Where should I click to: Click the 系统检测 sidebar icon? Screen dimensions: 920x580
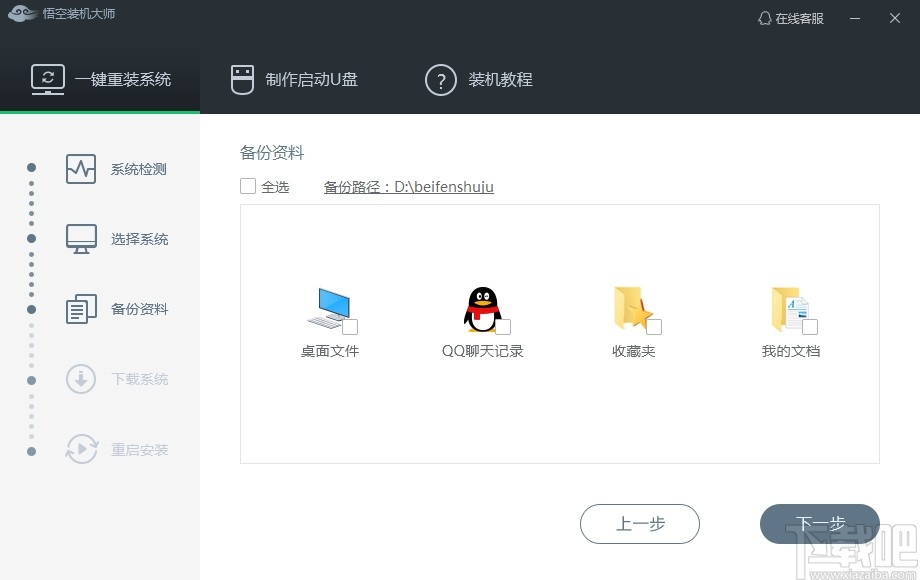[80, 168]
